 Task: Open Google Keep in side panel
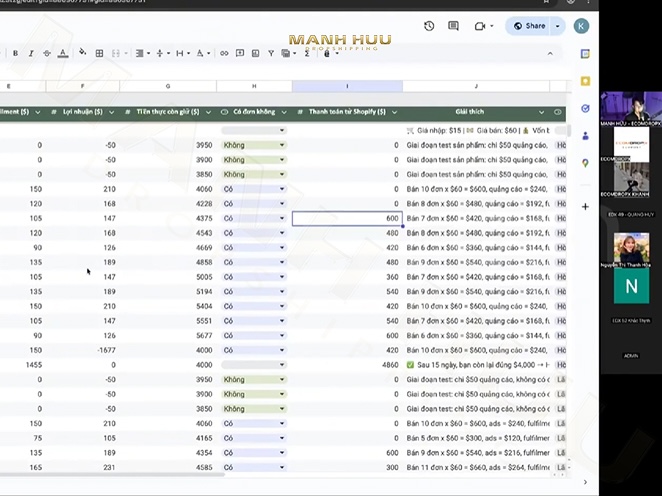[x=585, y=81]
